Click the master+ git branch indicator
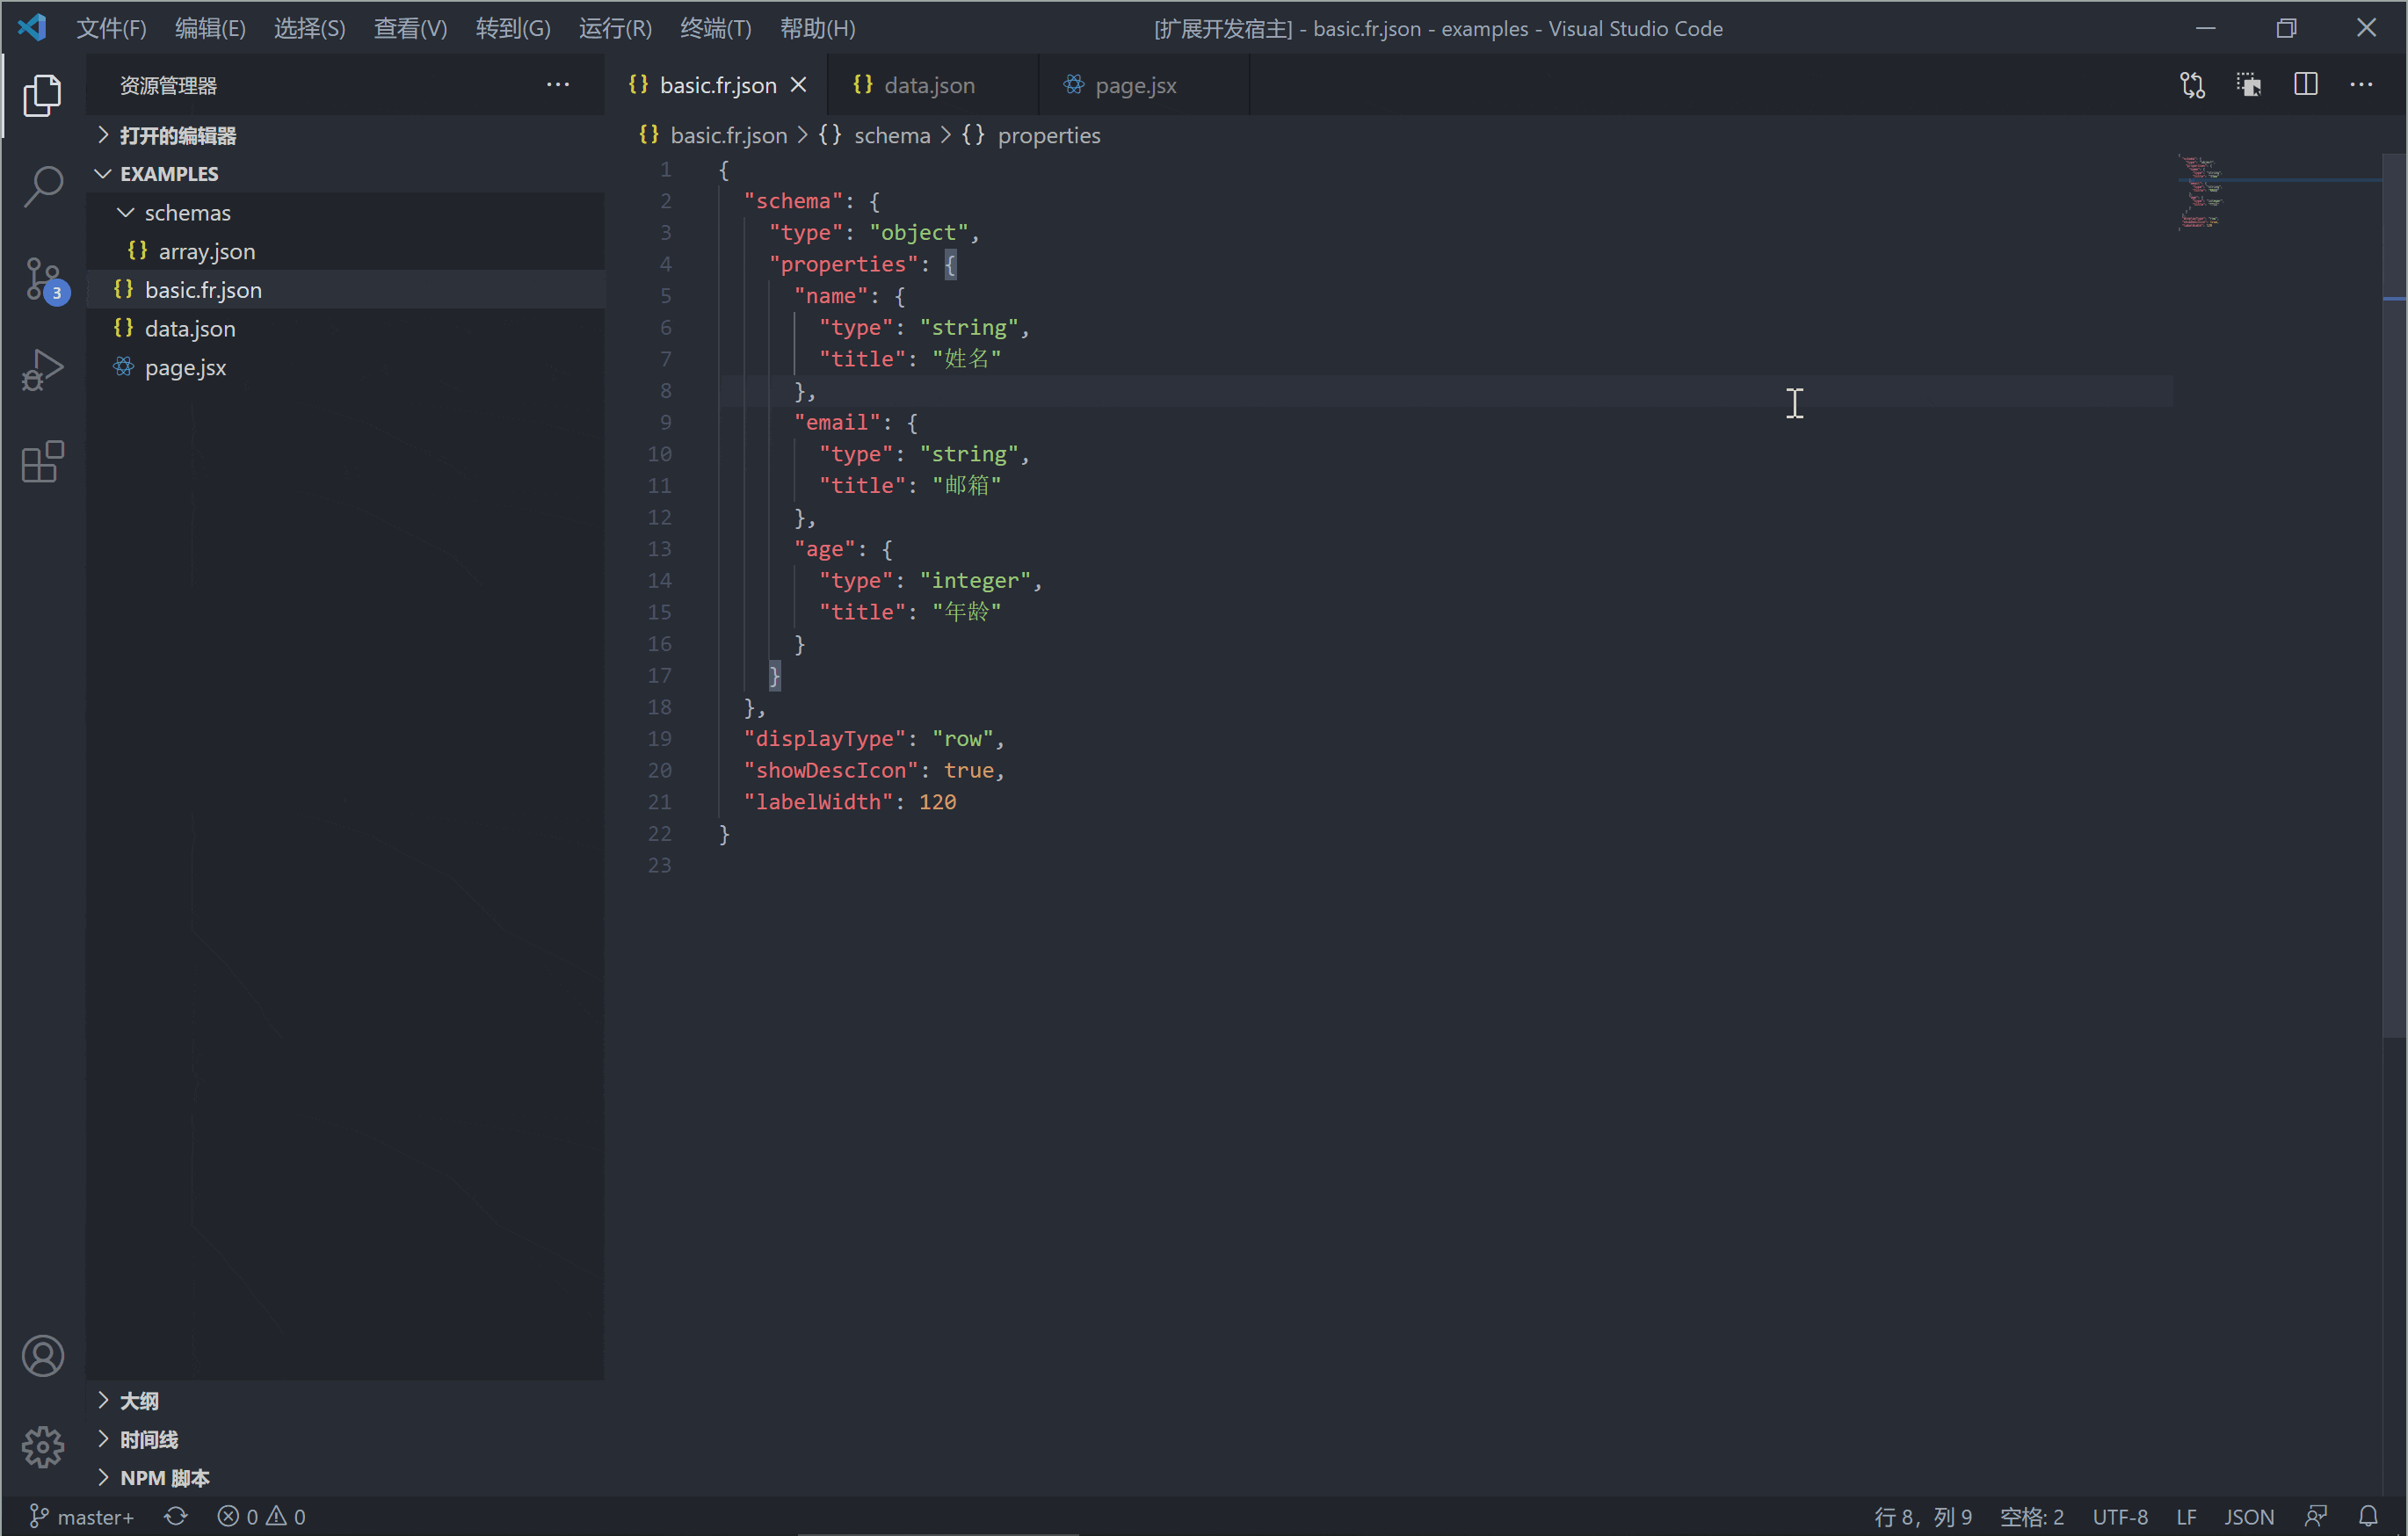 point(82,1516)
